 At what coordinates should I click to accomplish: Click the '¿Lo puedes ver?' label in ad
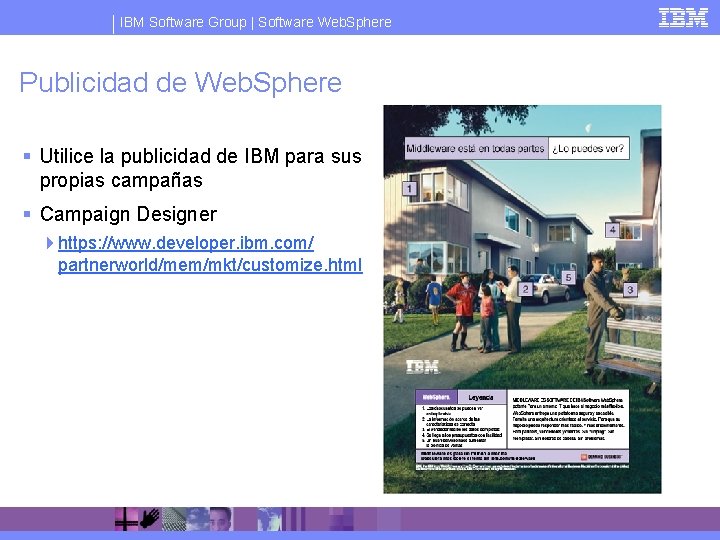[x=588, y=148]
